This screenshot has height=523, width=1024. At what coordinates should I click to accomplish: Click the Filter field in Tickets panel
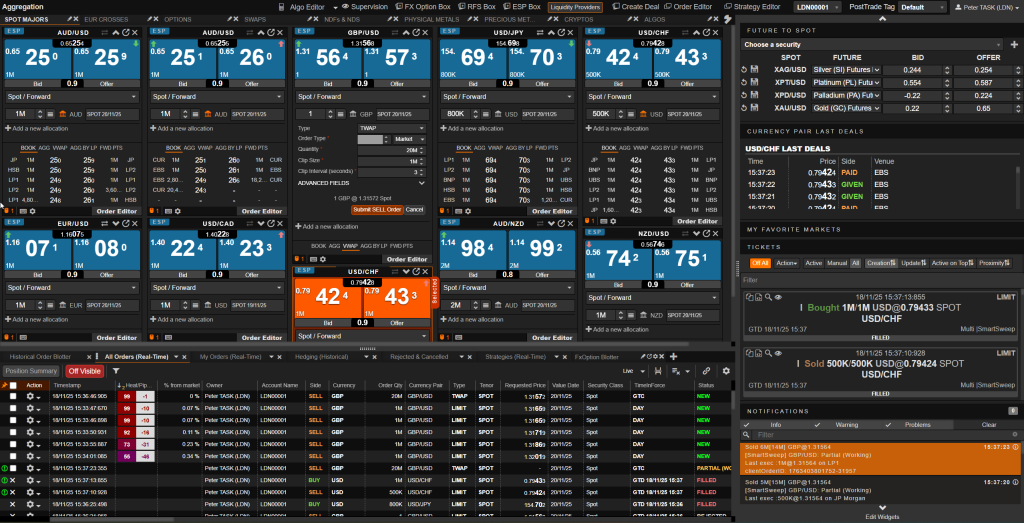[880, 280]
